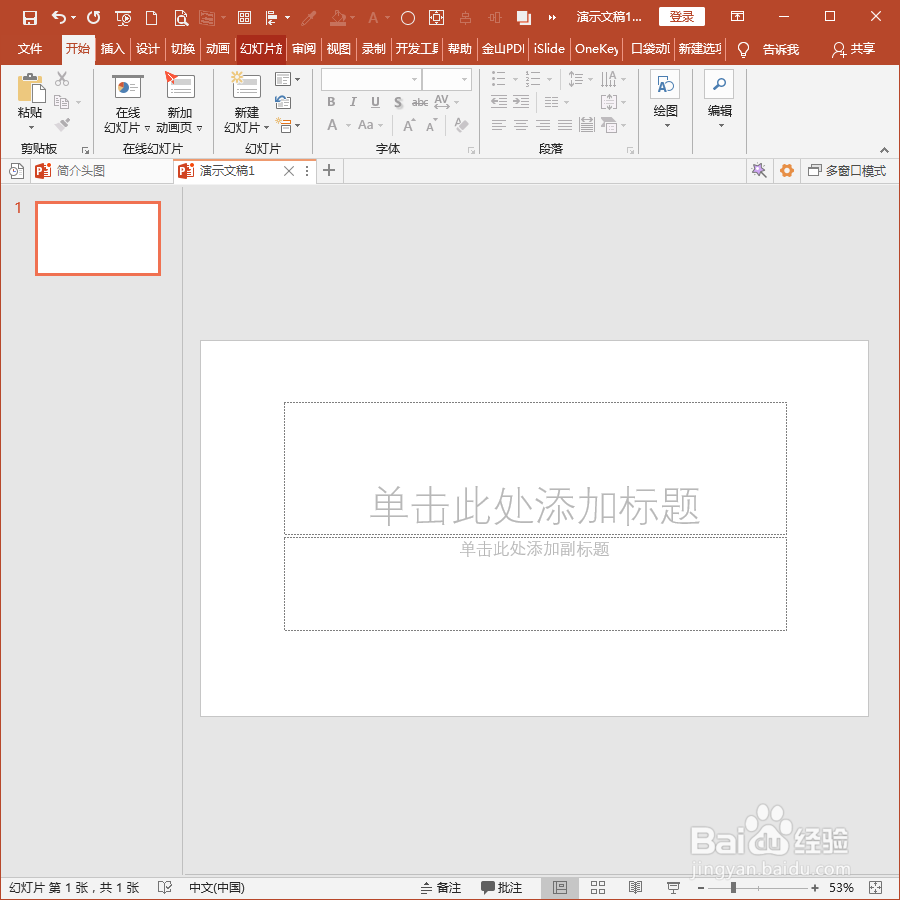This screenshot has height=900, width=900.
Task: Undo the last action using the arrow icon
Action: click(x=59, y=17)
